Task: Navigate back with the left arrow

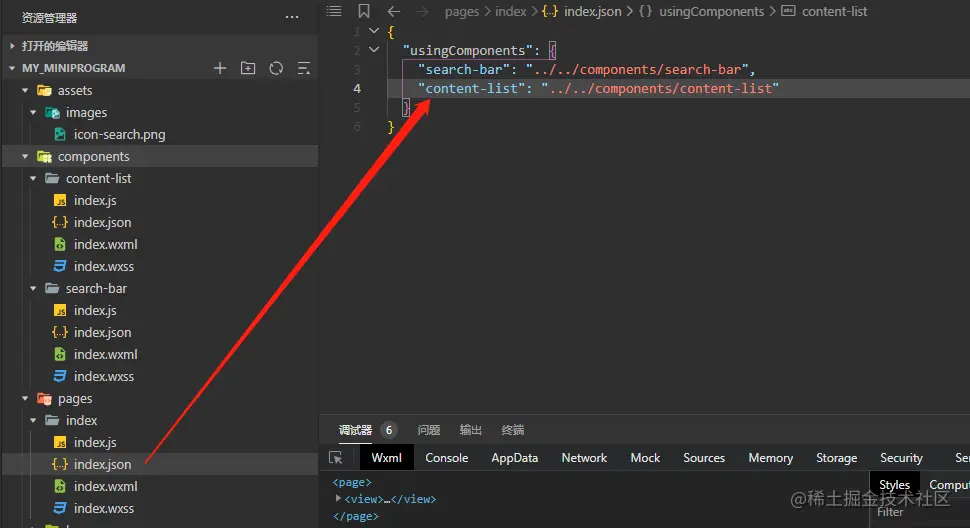Action: click(x=393, y=11)
